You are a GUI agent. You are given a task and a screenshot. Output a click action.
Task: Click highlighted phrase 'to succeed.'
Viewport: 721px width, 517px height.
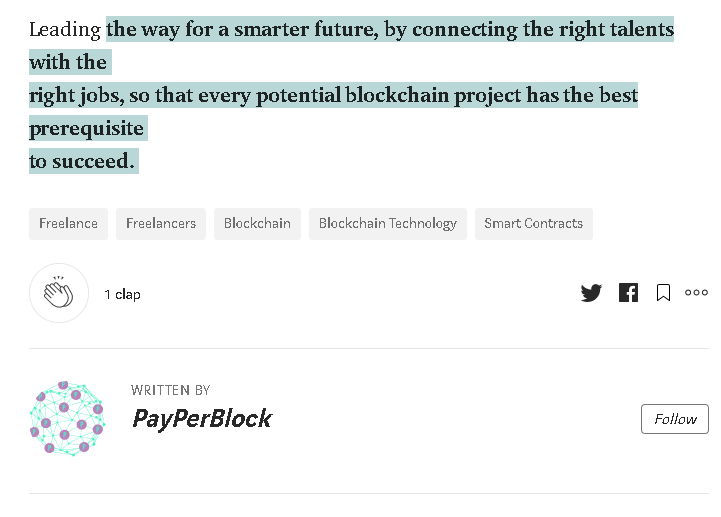tap(82, 161)
